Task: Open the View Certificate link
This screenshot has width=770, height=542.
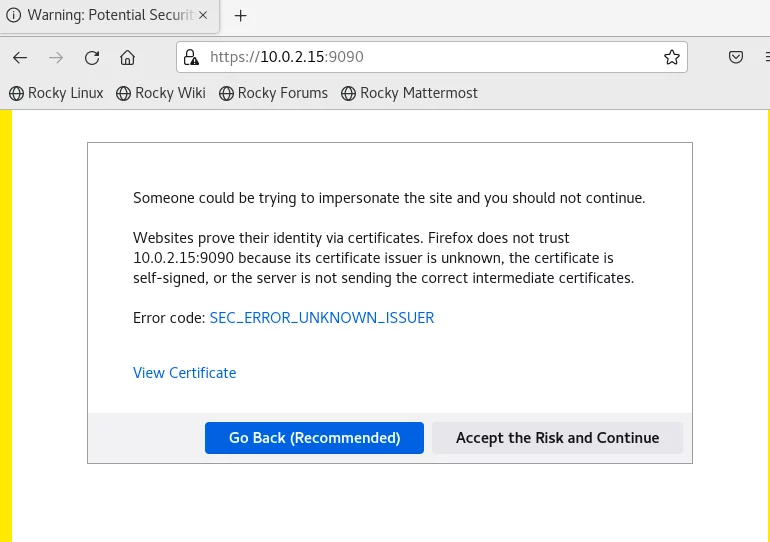Action: (185, 373)
